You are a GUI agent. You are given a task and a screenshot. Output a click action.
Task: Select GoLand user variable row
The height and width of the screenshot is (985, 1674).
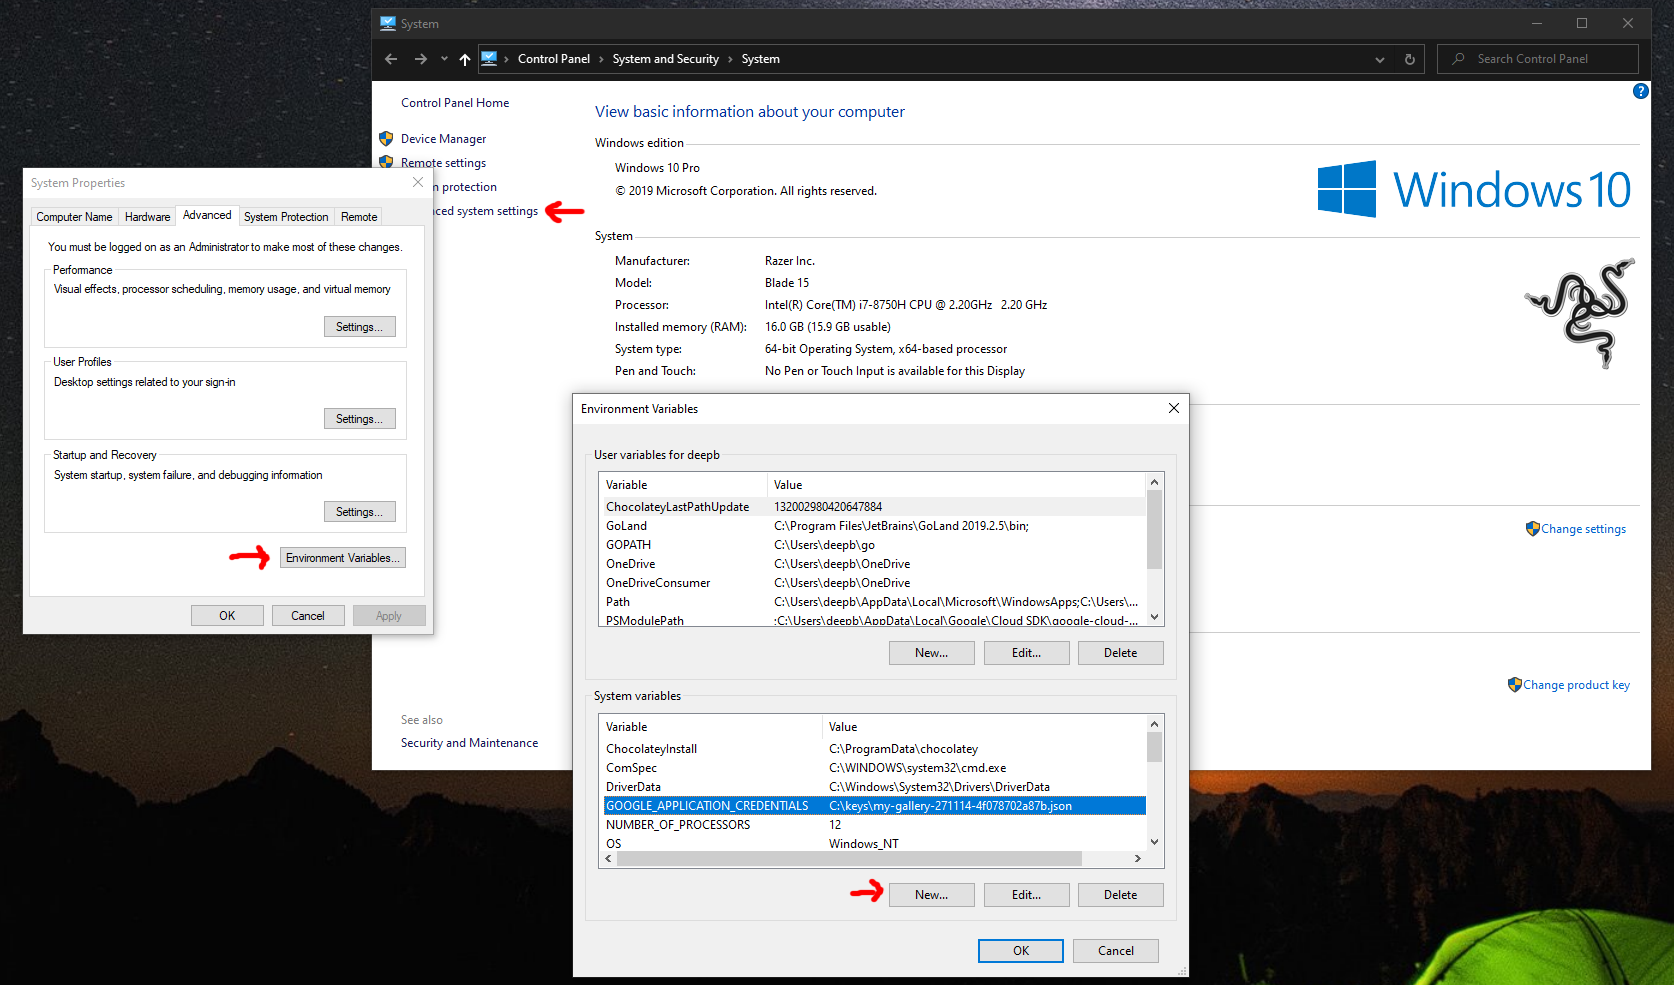click(873, 526)
